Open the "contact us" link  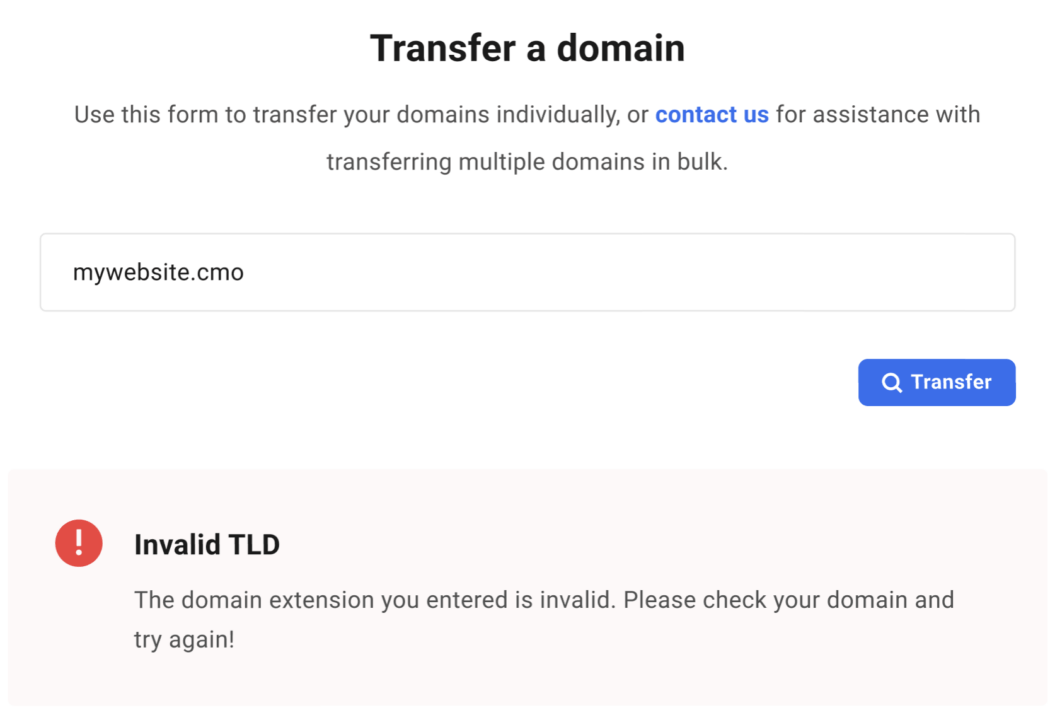point(711,114)
